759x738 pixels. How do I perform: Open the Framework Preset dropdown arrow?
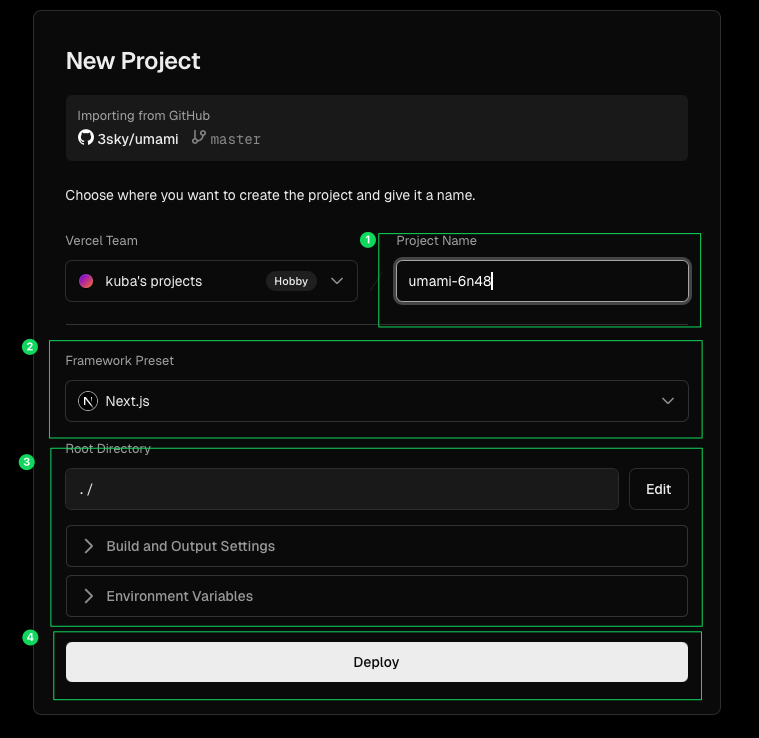[x=668, y=401]
